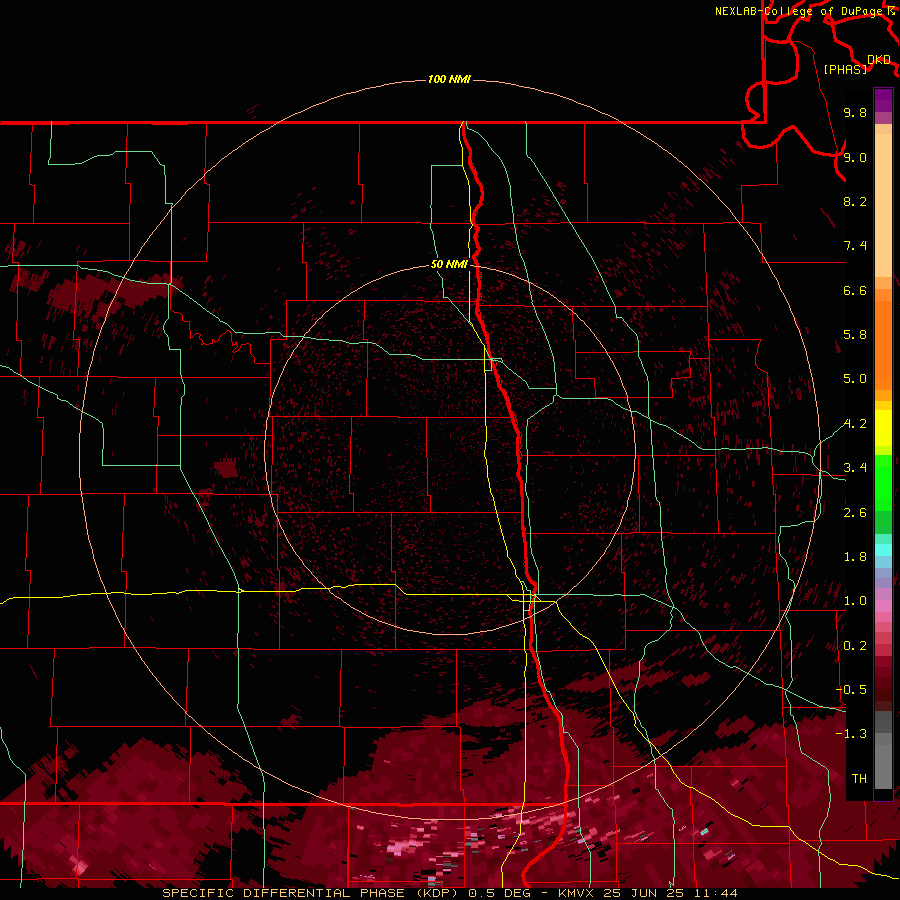Click the KMVX 25 JUN 25 11:44 timestamp

click(647, 893)
